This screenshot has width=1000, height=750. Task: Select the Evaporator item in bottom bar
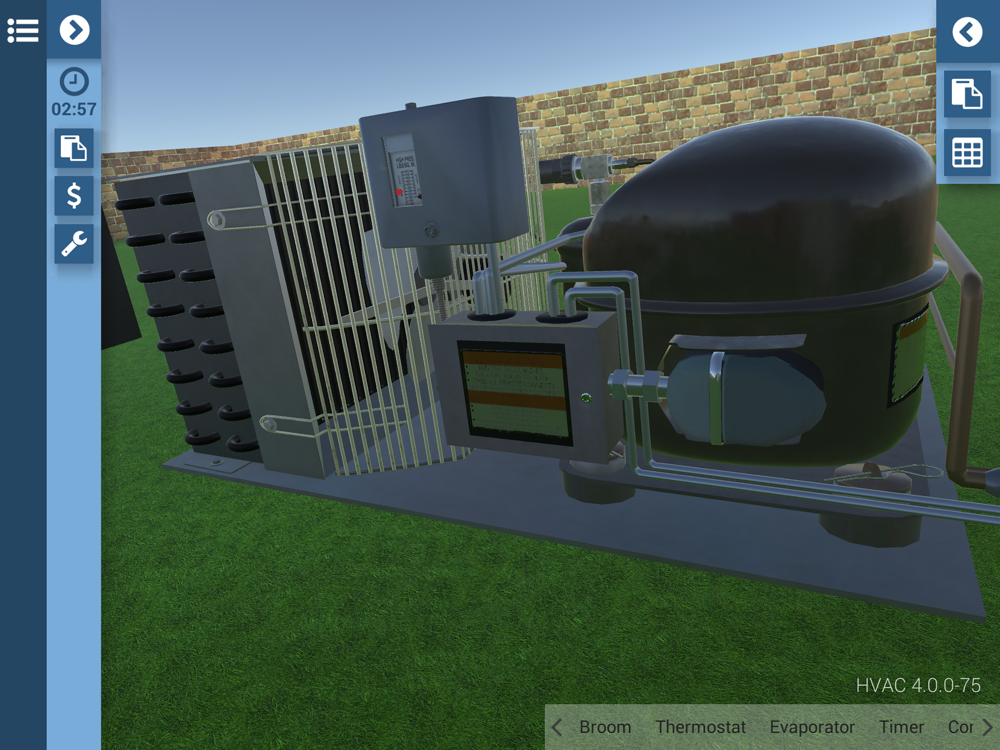[812, 727]
